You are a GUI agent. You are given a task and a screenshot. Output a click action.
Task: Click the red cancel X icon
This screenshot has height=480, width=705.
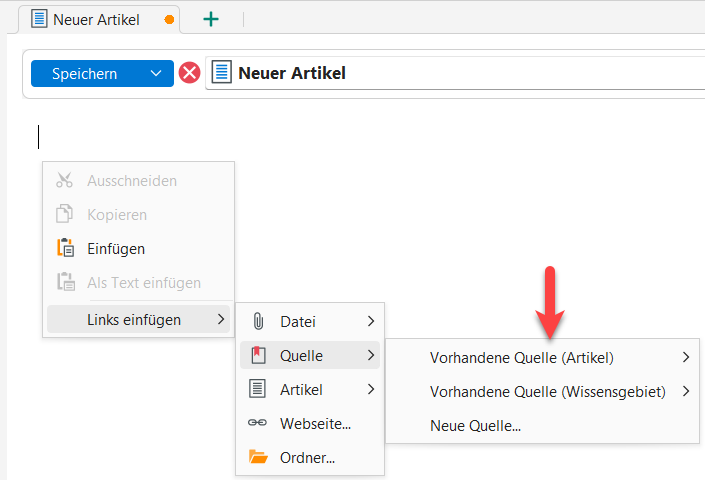tap(189, 73)
